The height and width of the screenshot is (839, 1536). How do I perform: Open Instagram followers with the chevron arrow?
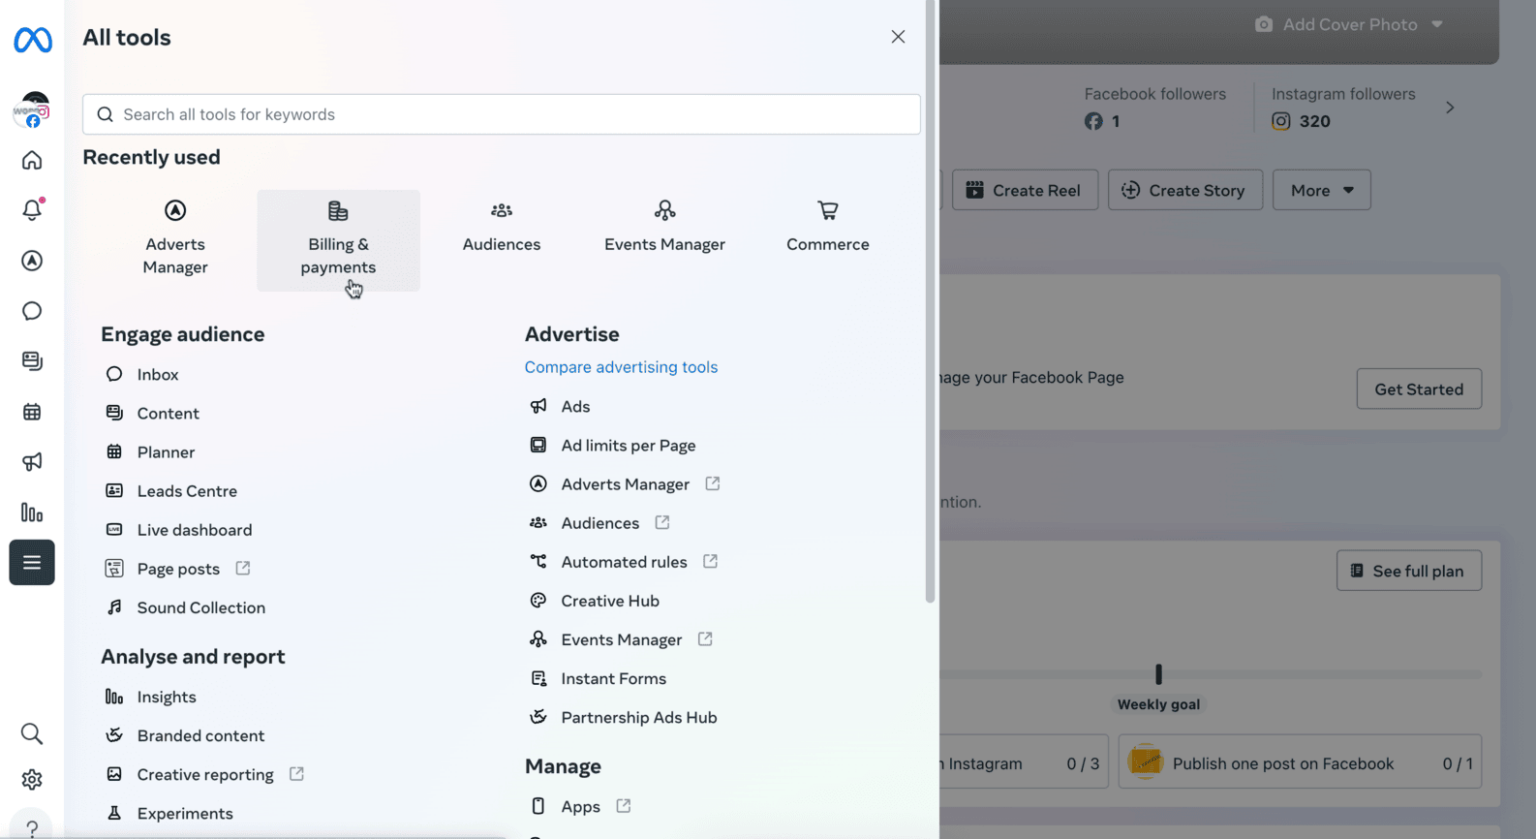pyautogui.click(x=1451, y=107)
